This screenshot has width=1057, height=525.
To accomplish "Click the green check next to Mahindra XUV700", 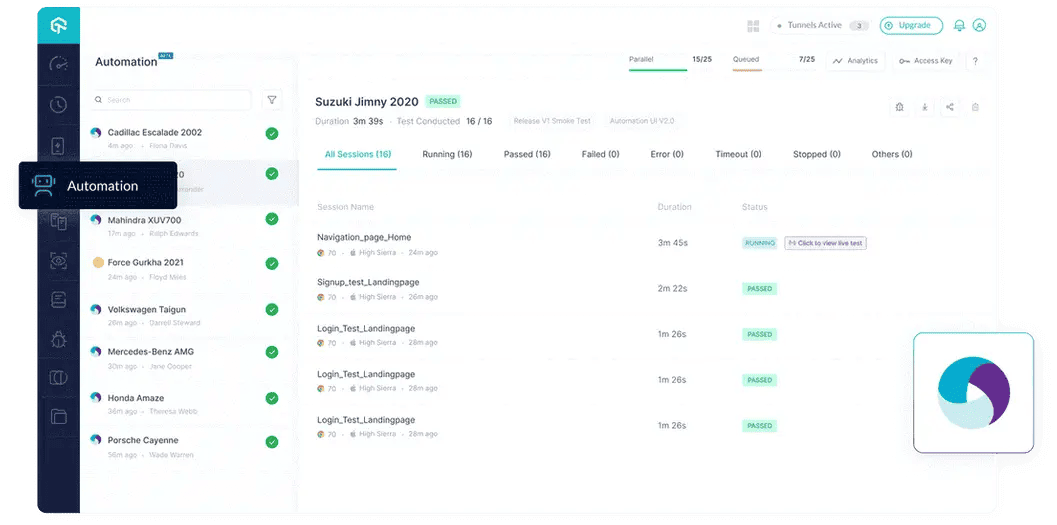I will (271, 220).
